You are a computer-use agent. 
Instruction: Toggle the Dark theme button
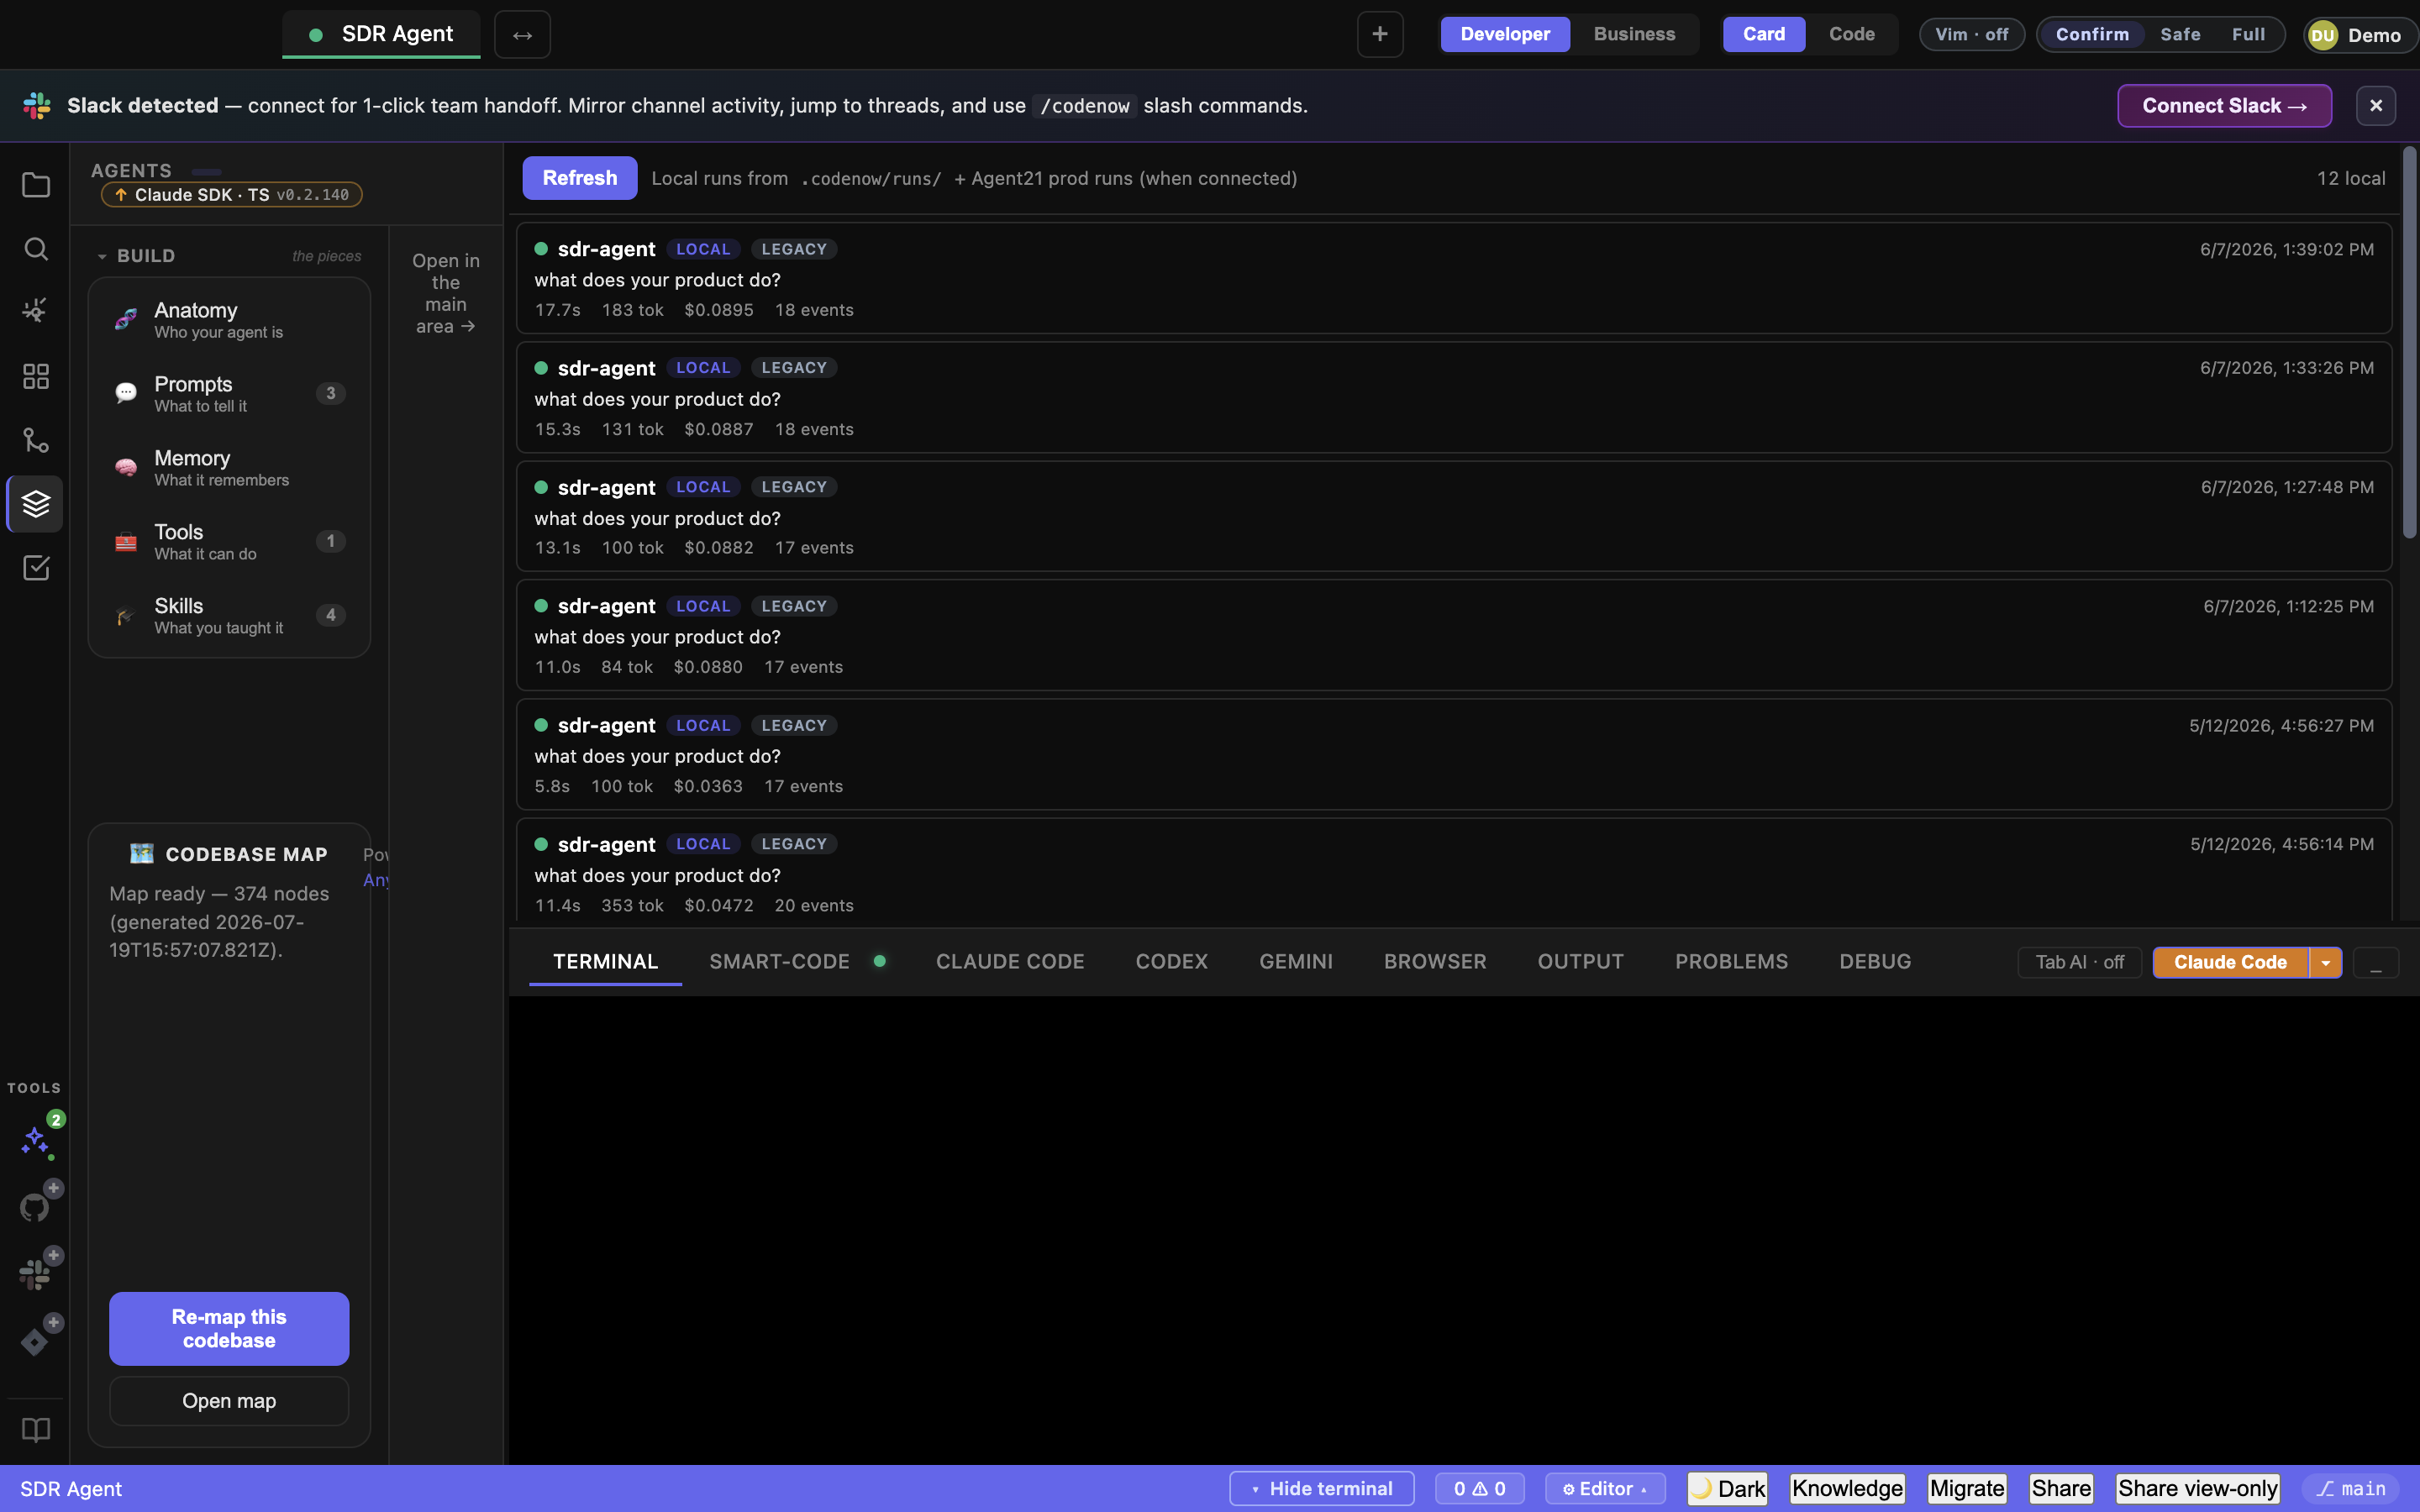1728,1488
